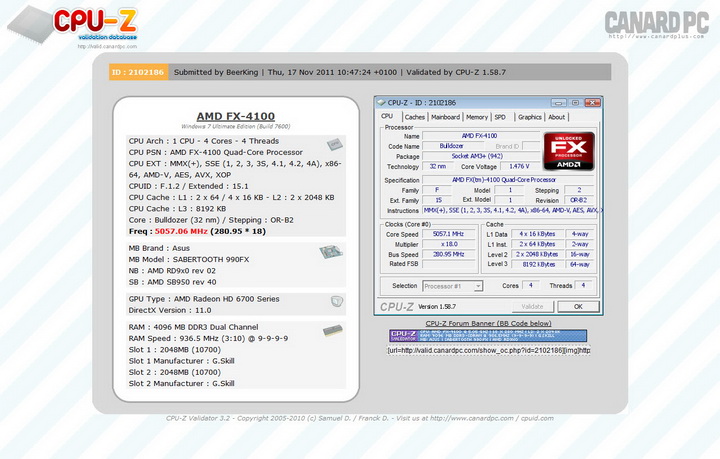Switch to the About tab
The height and width of the screenshot is (459, 720).
(557, 117)
